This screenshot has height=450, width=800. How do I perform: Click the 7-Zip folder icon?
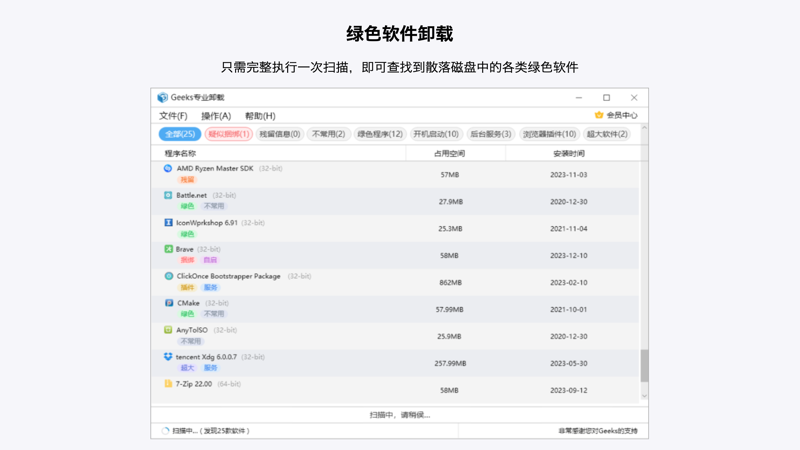pos(168,383)
